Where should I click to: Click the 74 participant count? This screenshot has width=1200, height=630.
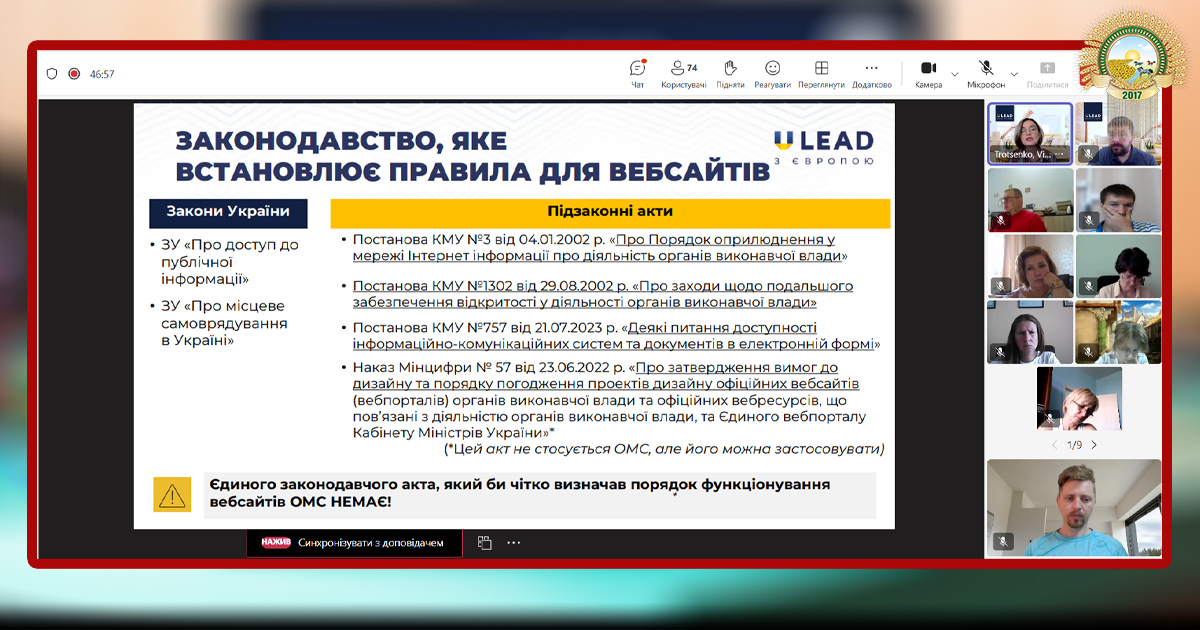[692, 68]
